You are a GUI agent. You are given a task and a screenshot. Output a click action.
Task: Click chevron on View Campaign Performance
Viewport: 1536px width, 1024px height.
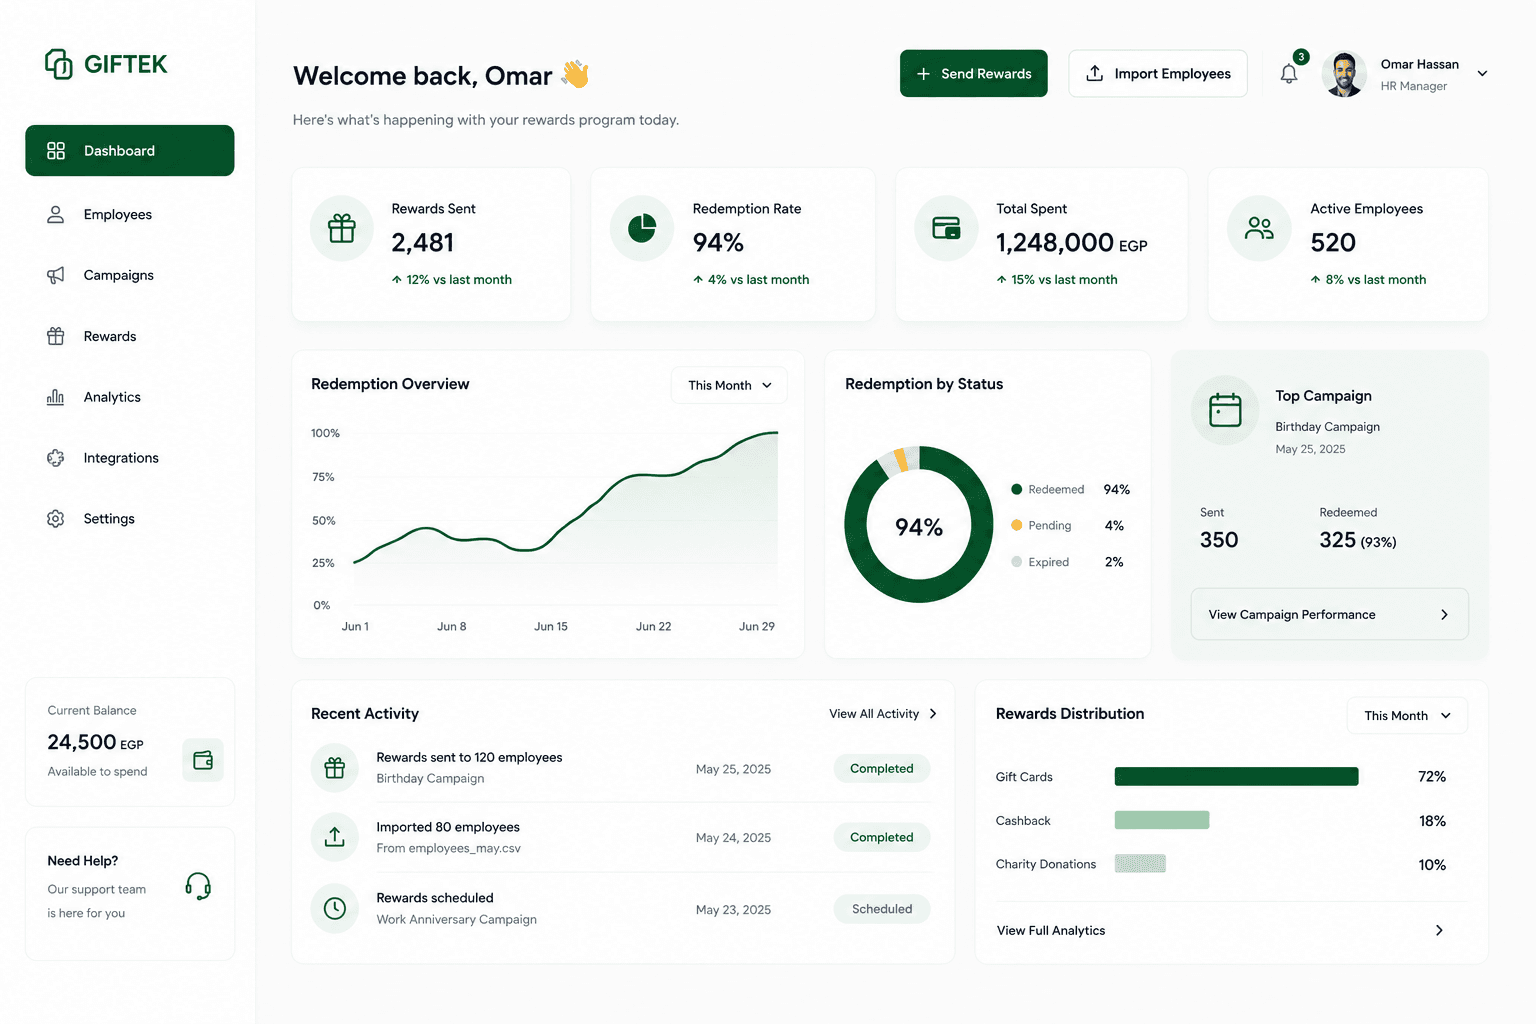(x=1444, y=615)
